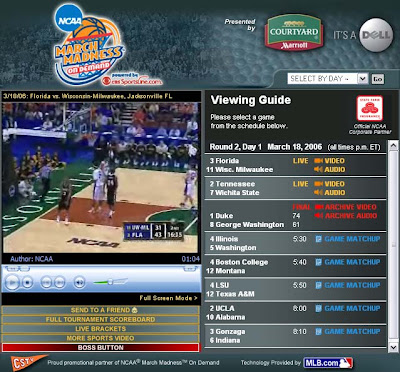Click the 'FINAL' status label
Screen dimensions: 400x372
(302, 207)
